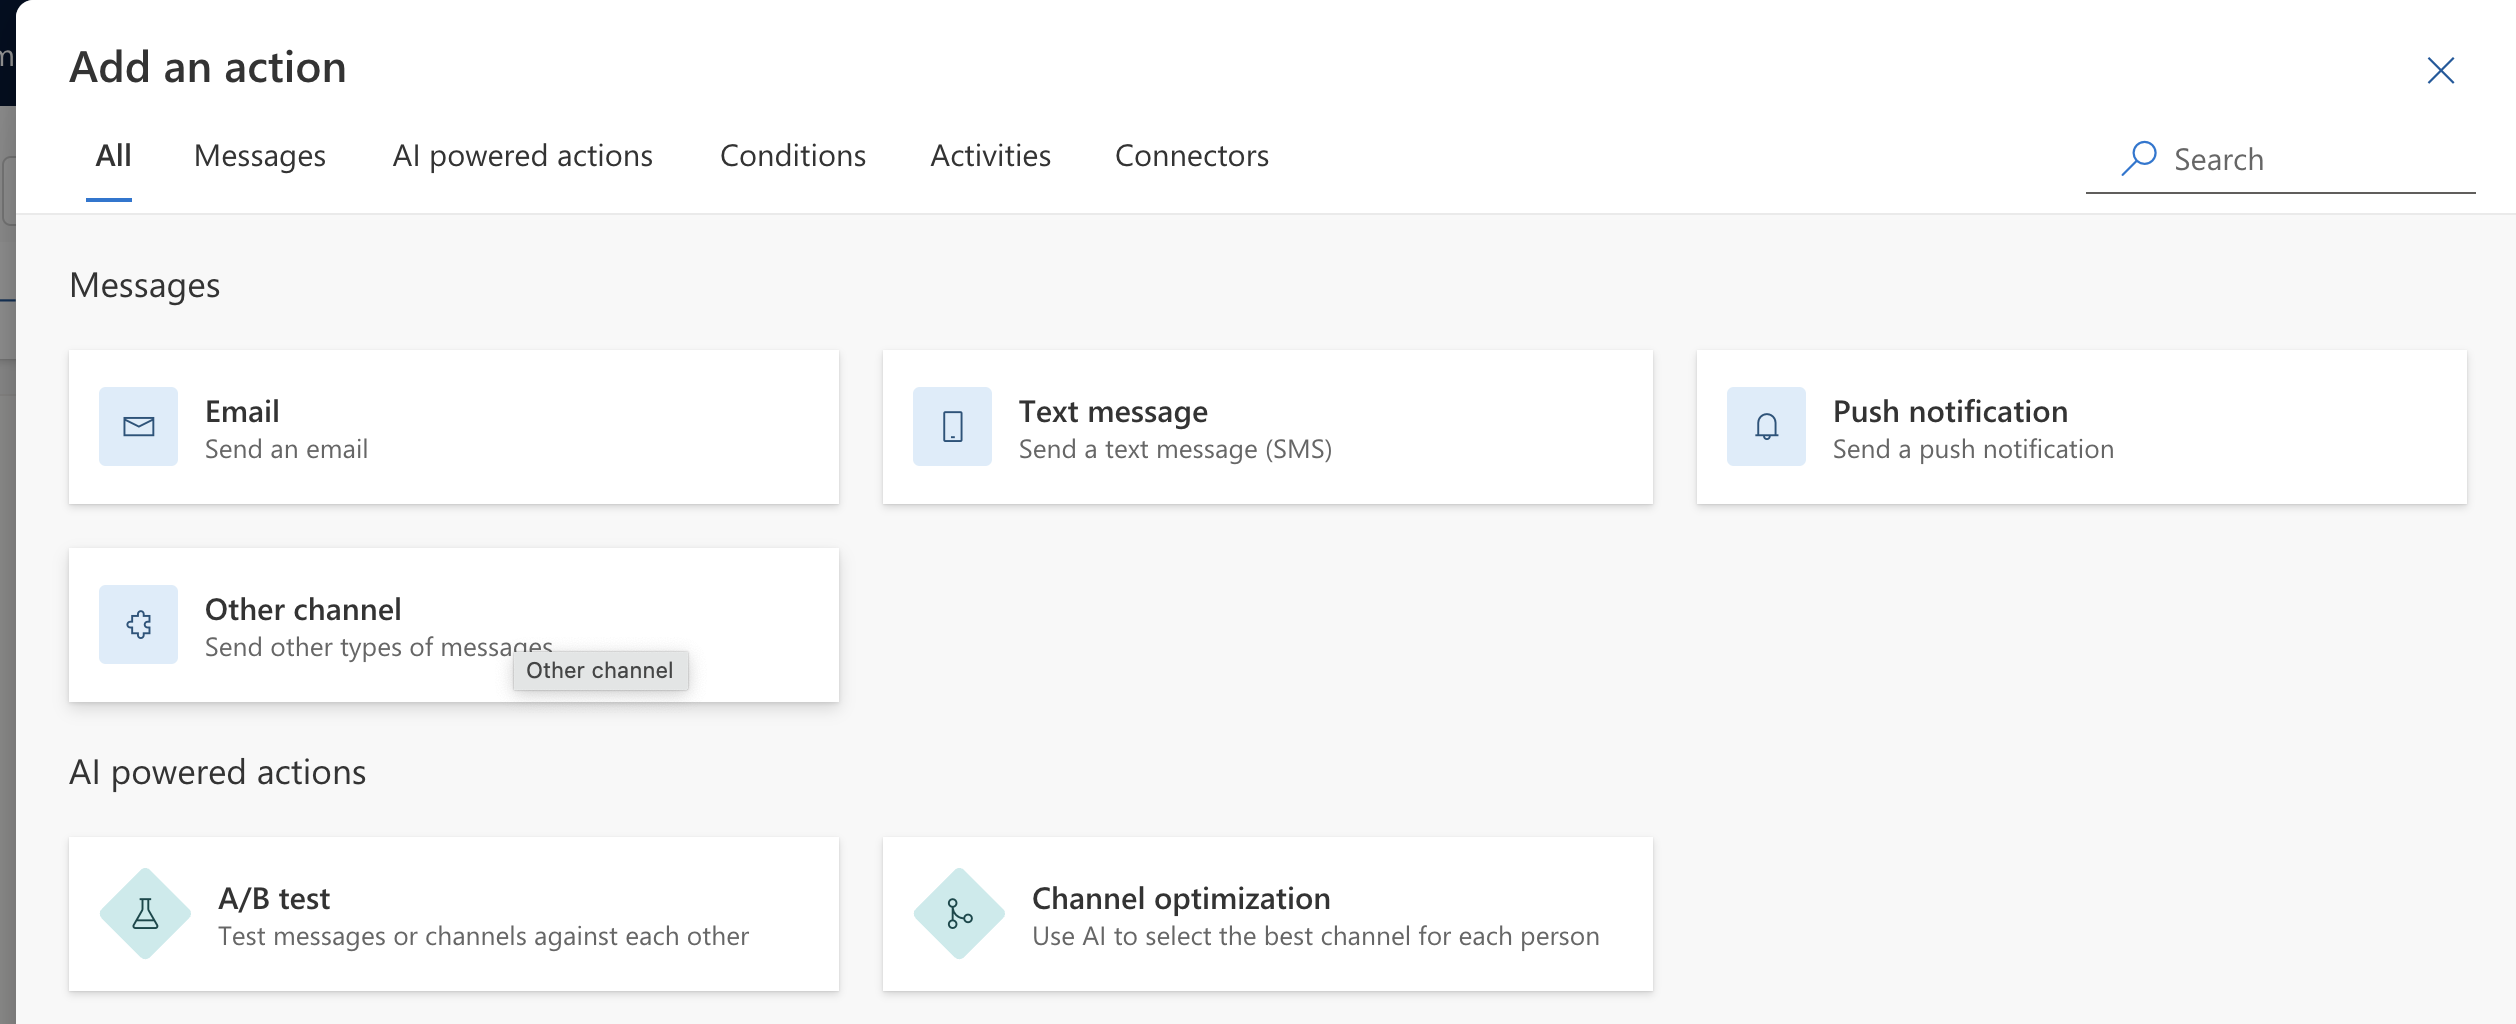Click 'Send a text message (SMS)' text
2516x1024 pixels.
click(1175, 450)
